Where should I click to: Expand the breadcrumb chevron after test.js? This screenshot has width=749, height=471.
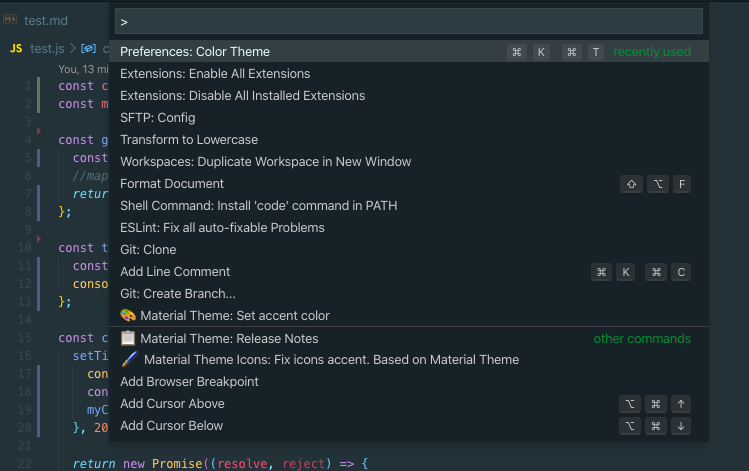click(x=73, y=48)
